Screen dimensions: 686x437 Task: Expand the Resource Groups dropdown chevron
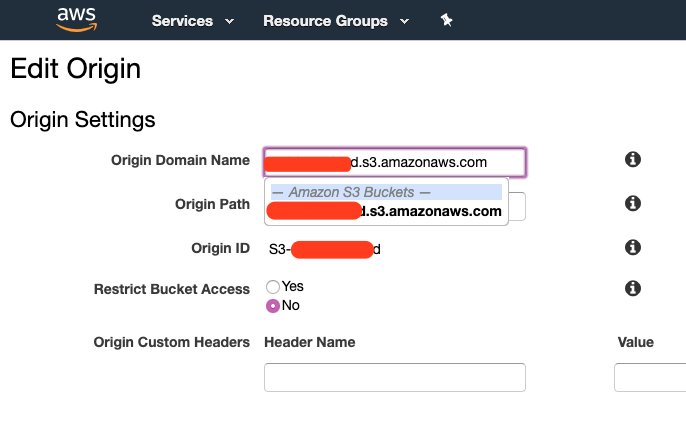point(405,21)
